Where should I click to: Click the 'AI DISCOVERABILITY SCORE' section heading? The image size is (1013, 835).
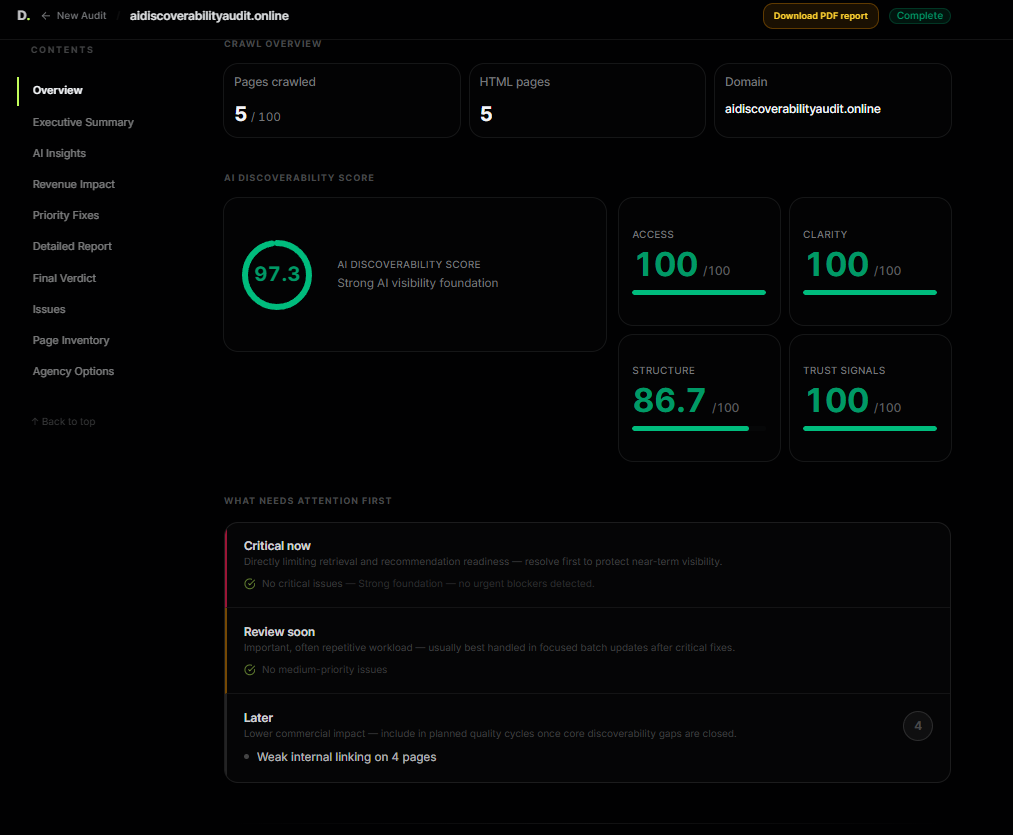click(x=299, y=178)
